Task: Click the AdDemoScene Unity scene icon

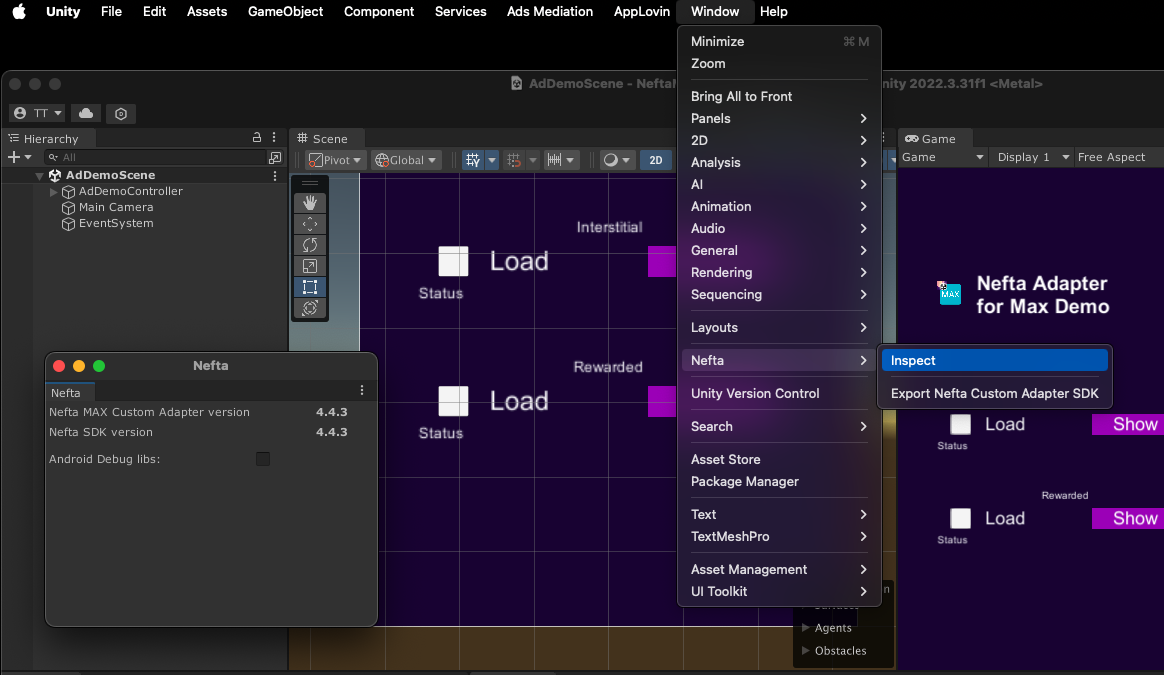Action: click(x=55, y=175)
